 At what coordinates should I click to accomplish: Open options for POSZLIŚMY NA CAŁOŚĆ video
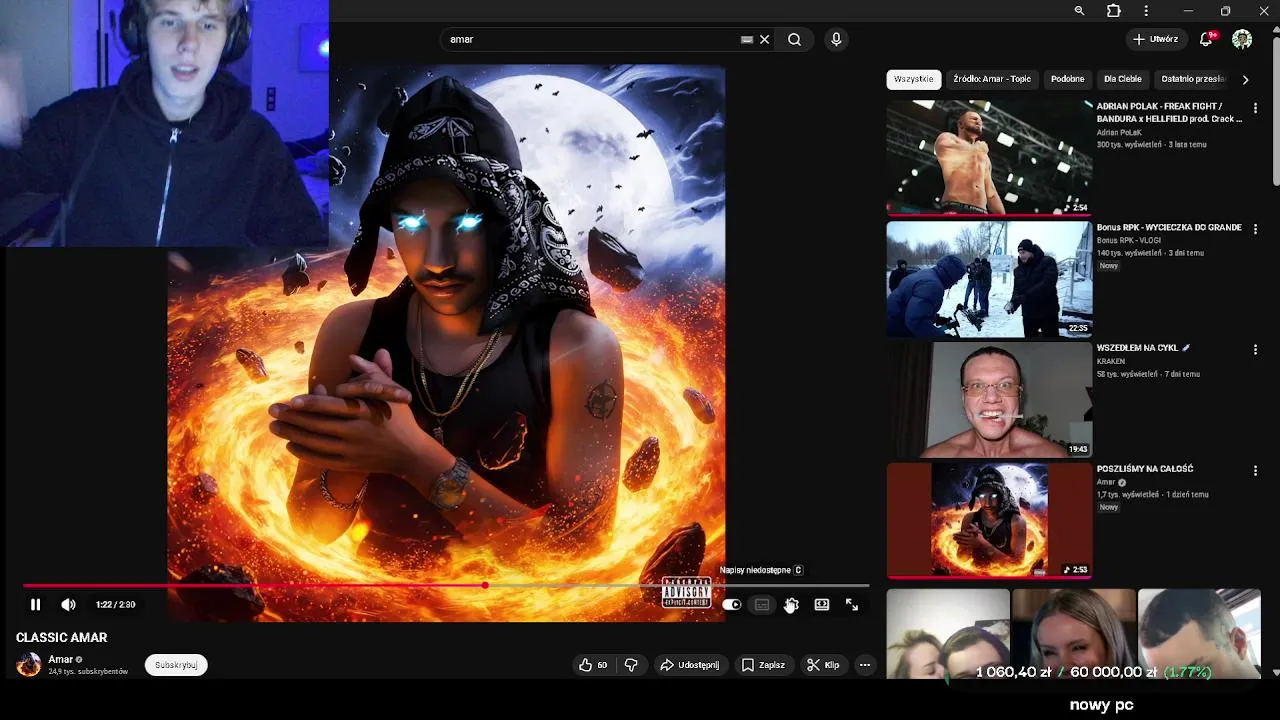[1256, 470]
